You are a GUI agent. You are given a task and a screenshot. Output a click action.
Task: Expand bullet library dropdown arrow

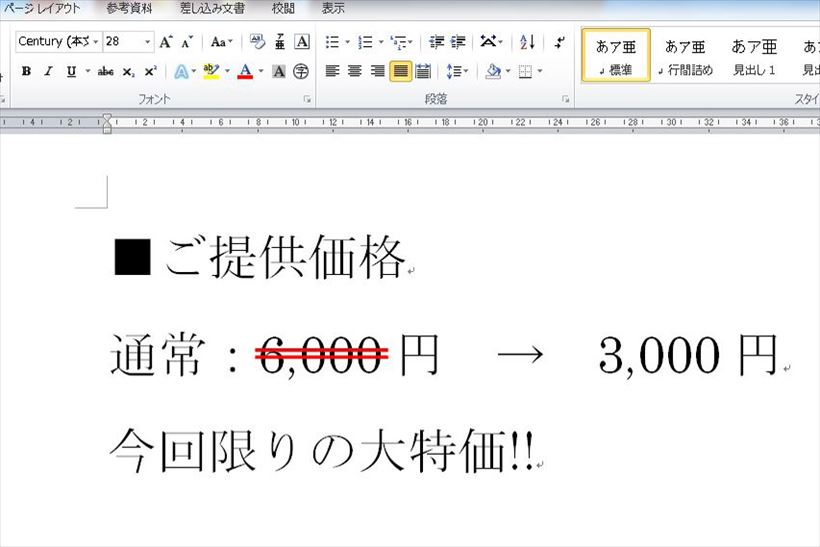[x=347, y=42]
